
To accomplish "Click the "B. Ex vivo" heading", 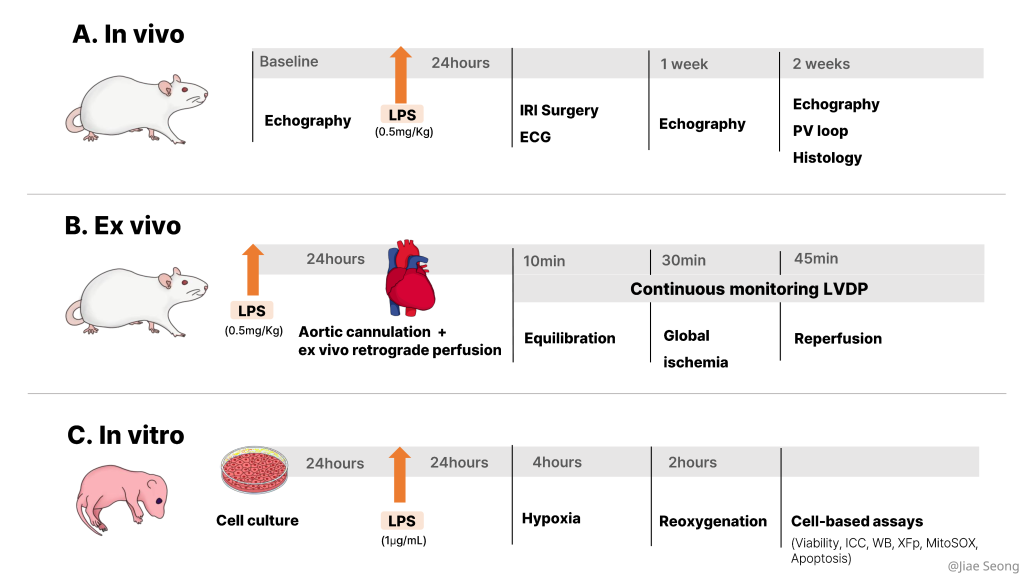I will [123, 226].
